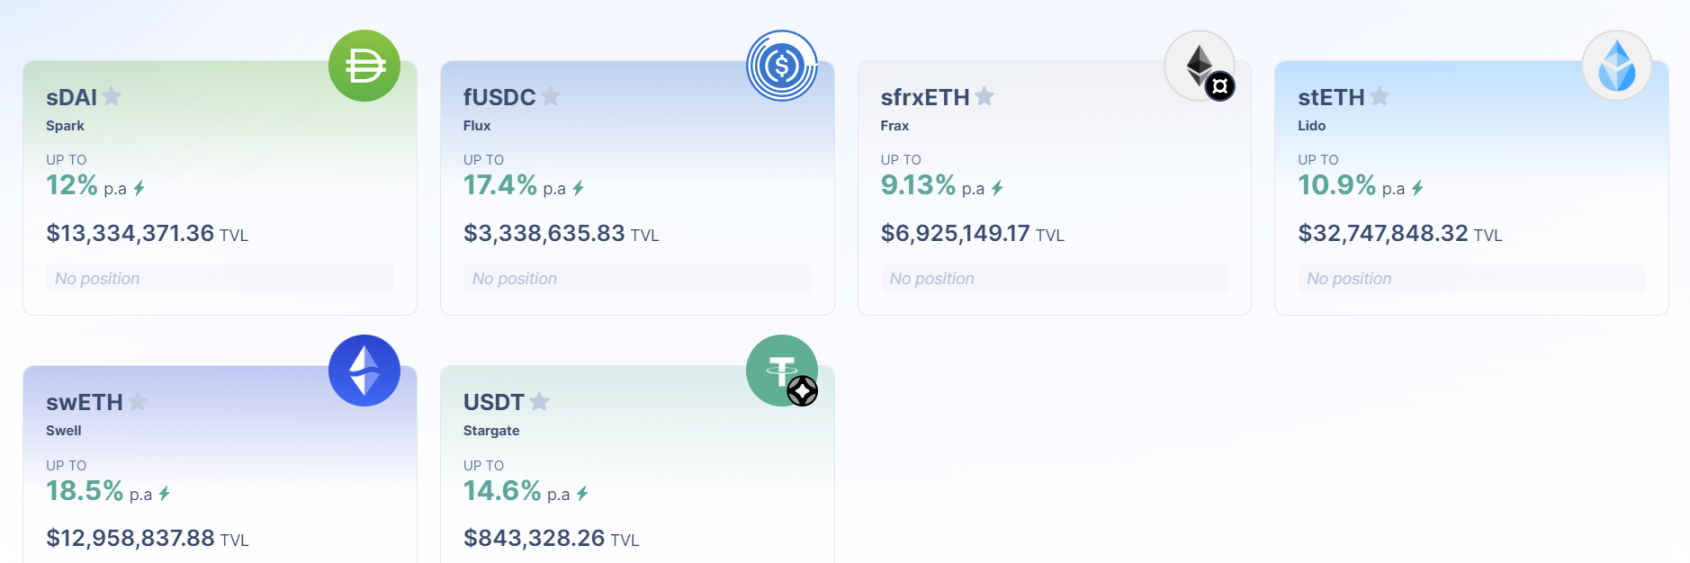The width and height of the screenshot is (1690, 563).
Task: Select the $32,747,848.32 TVL value
Action: pos(1383,233)
